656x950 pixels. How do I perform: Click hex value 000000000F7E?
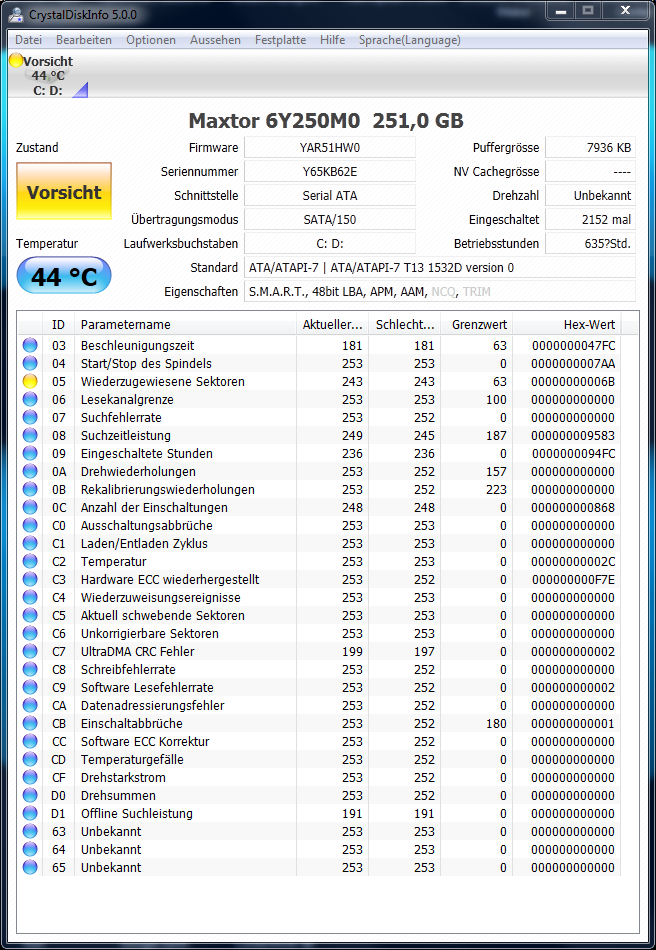573,579
